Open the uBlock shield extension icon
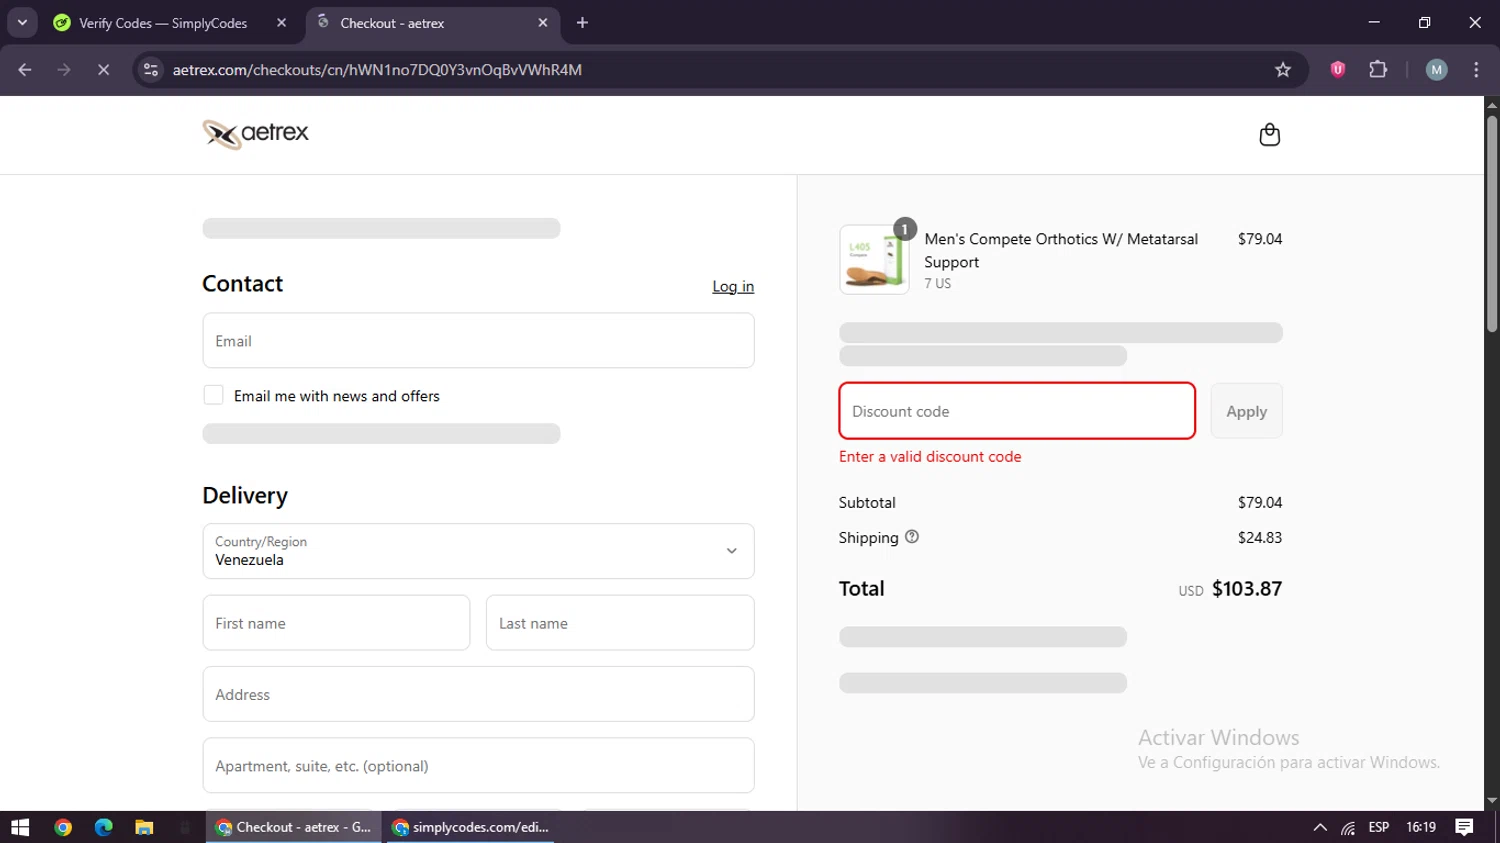Image resolution: width=1500 pixels, height=843 pixels. pyautogui.click(x=1337, y=70)
